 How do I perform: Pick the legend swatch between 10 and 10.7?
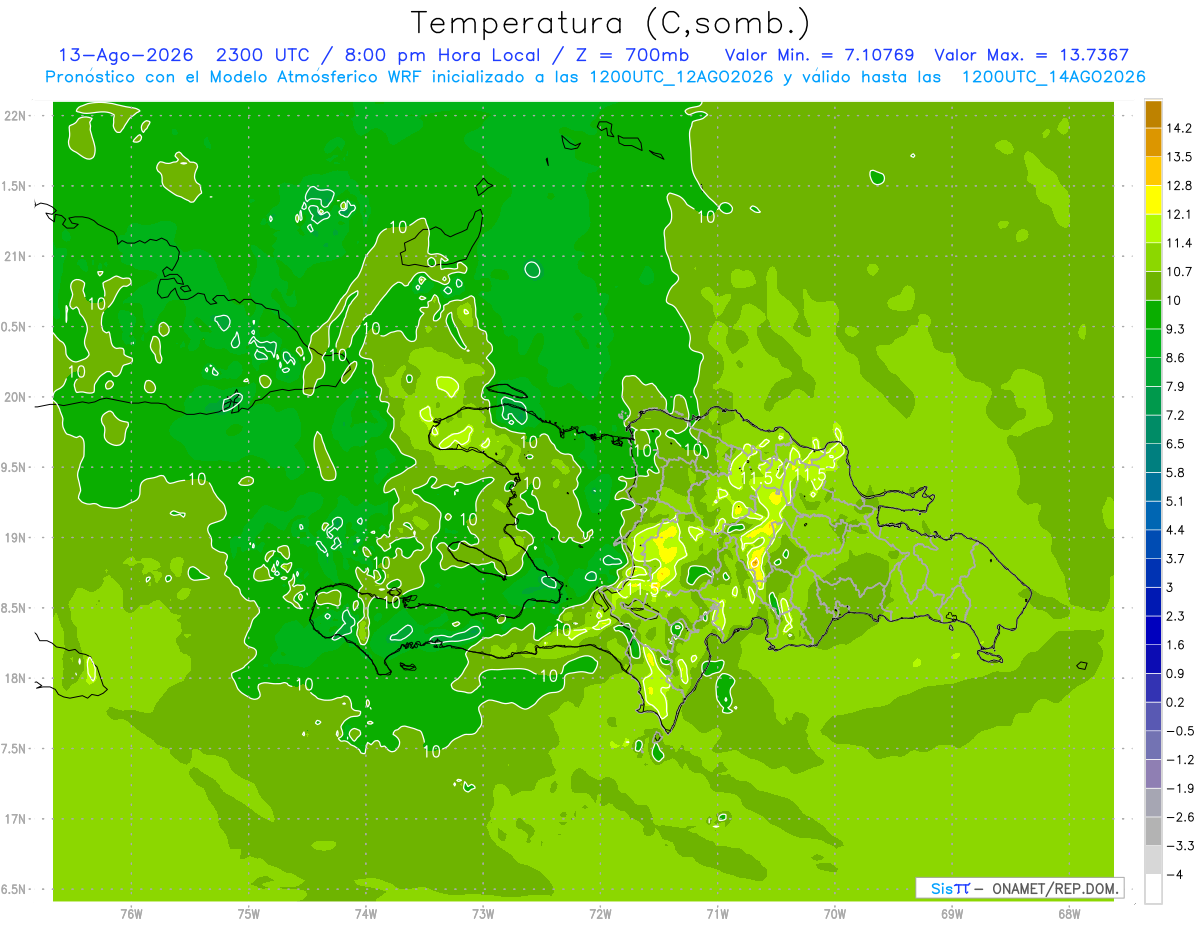point(1153,286)
